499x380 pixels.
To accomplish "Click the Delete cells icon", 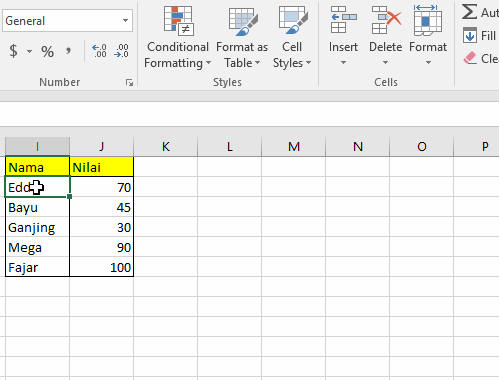I will tap(386, 20).
